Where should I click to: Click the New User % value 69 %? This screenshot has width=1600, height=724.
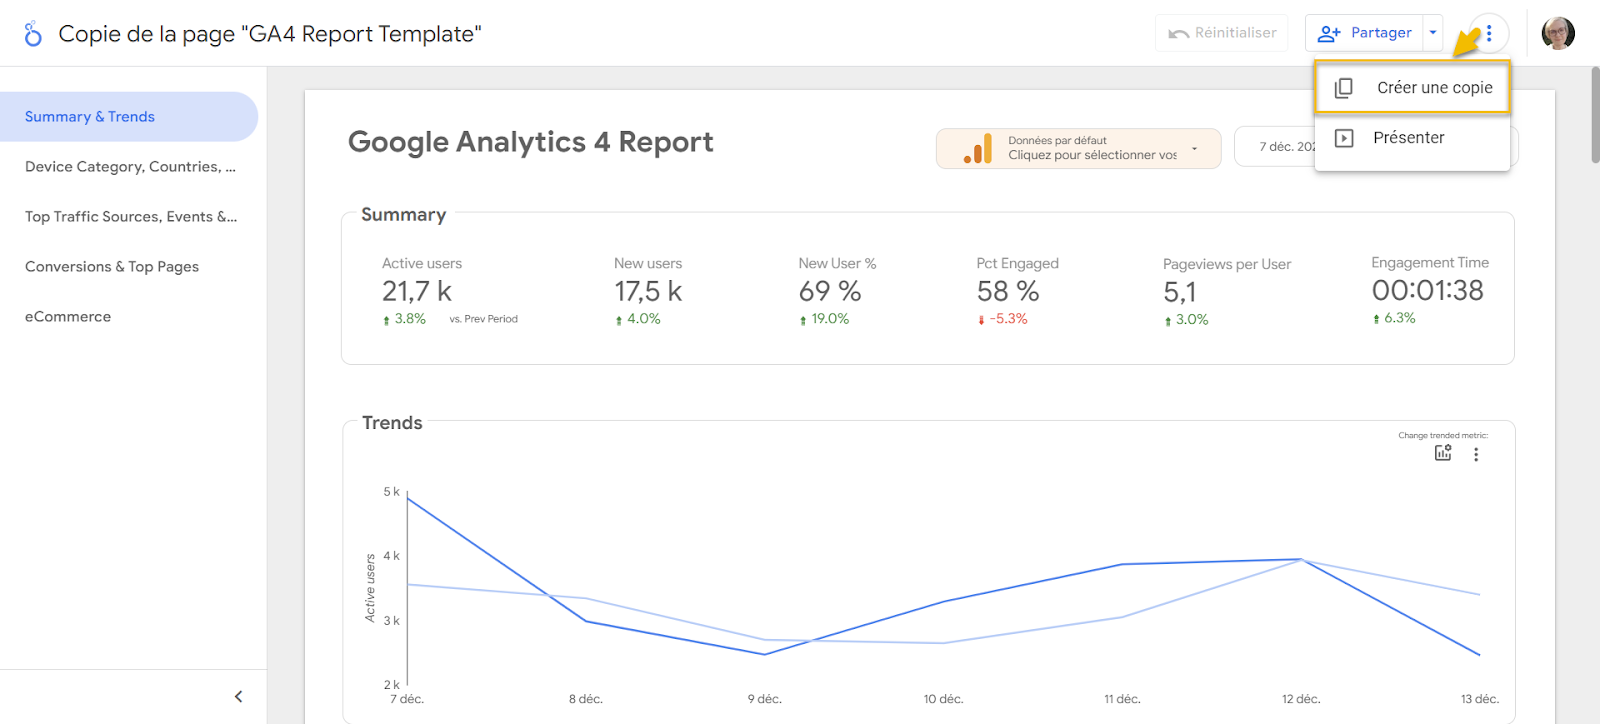[830, 291]
